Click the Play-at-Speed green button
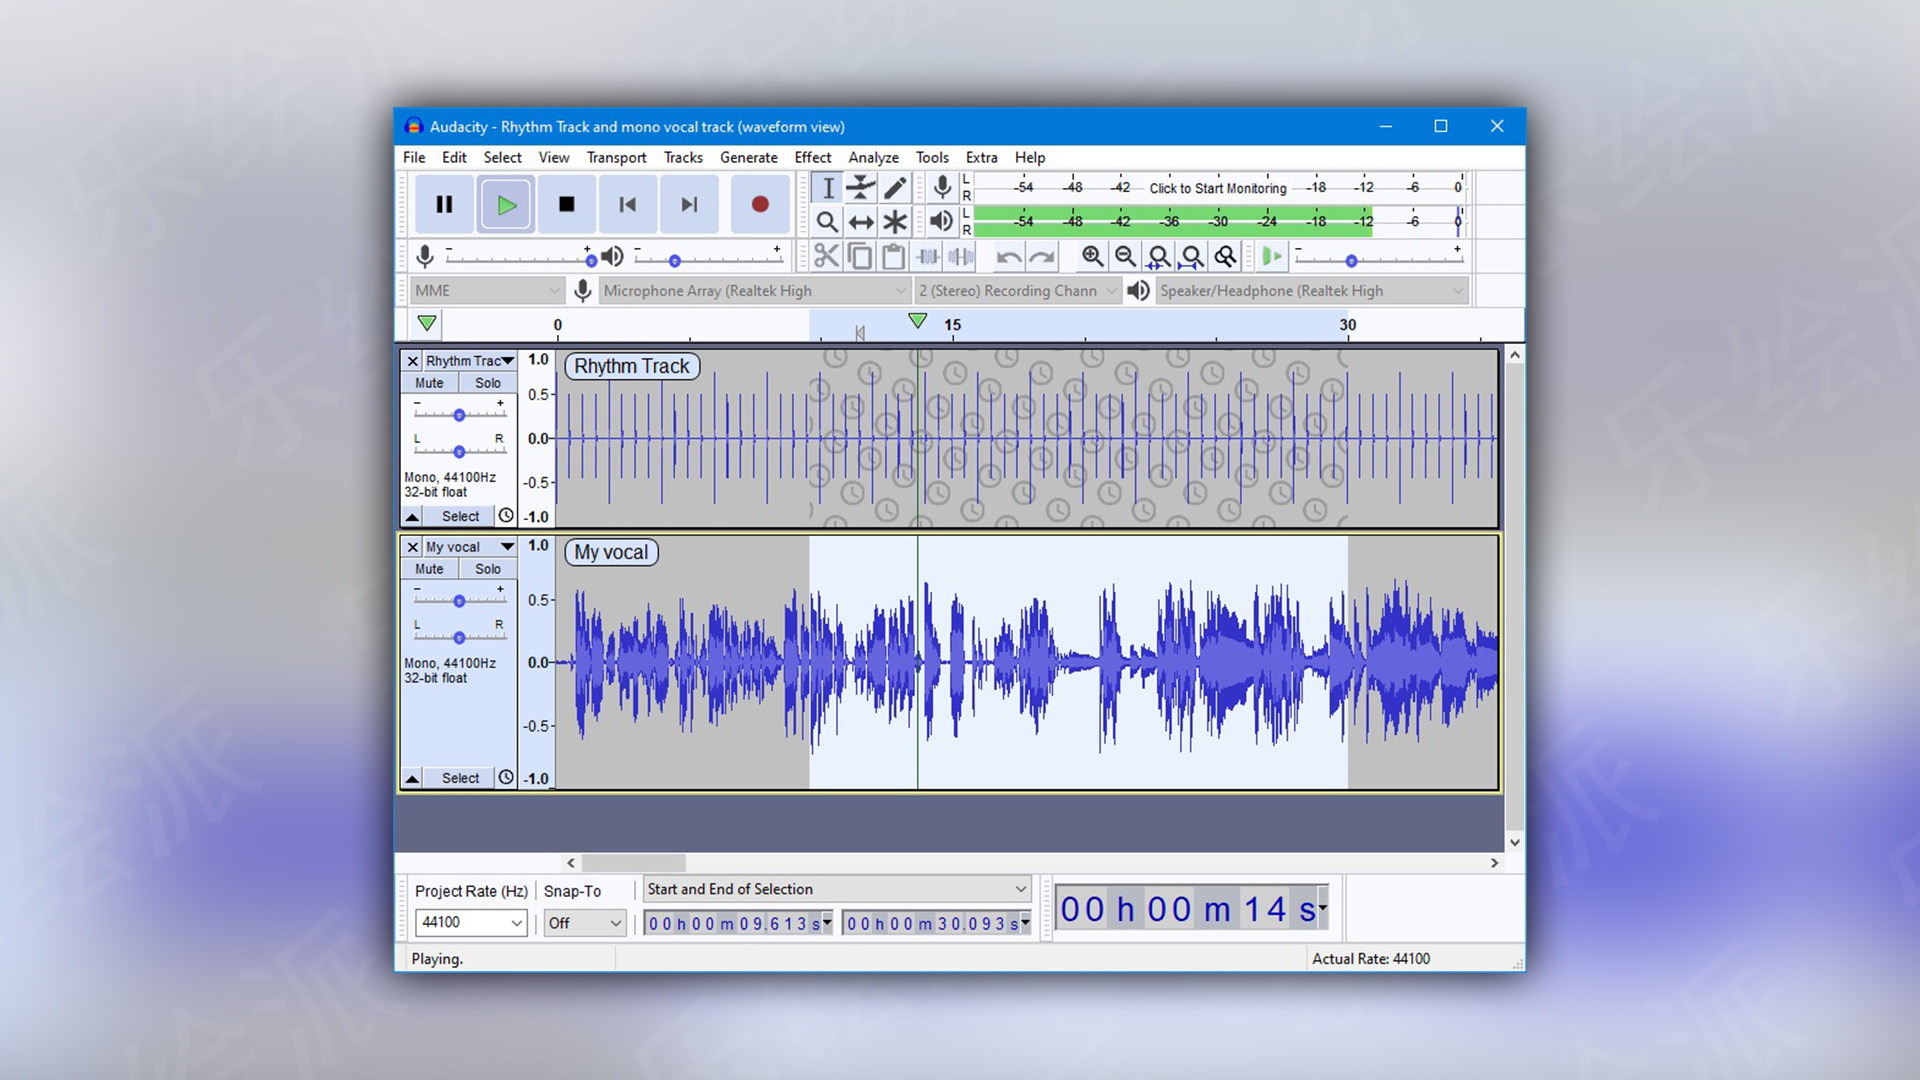Viewport: 1920px width, 1080px height. tap(1271, 257)
